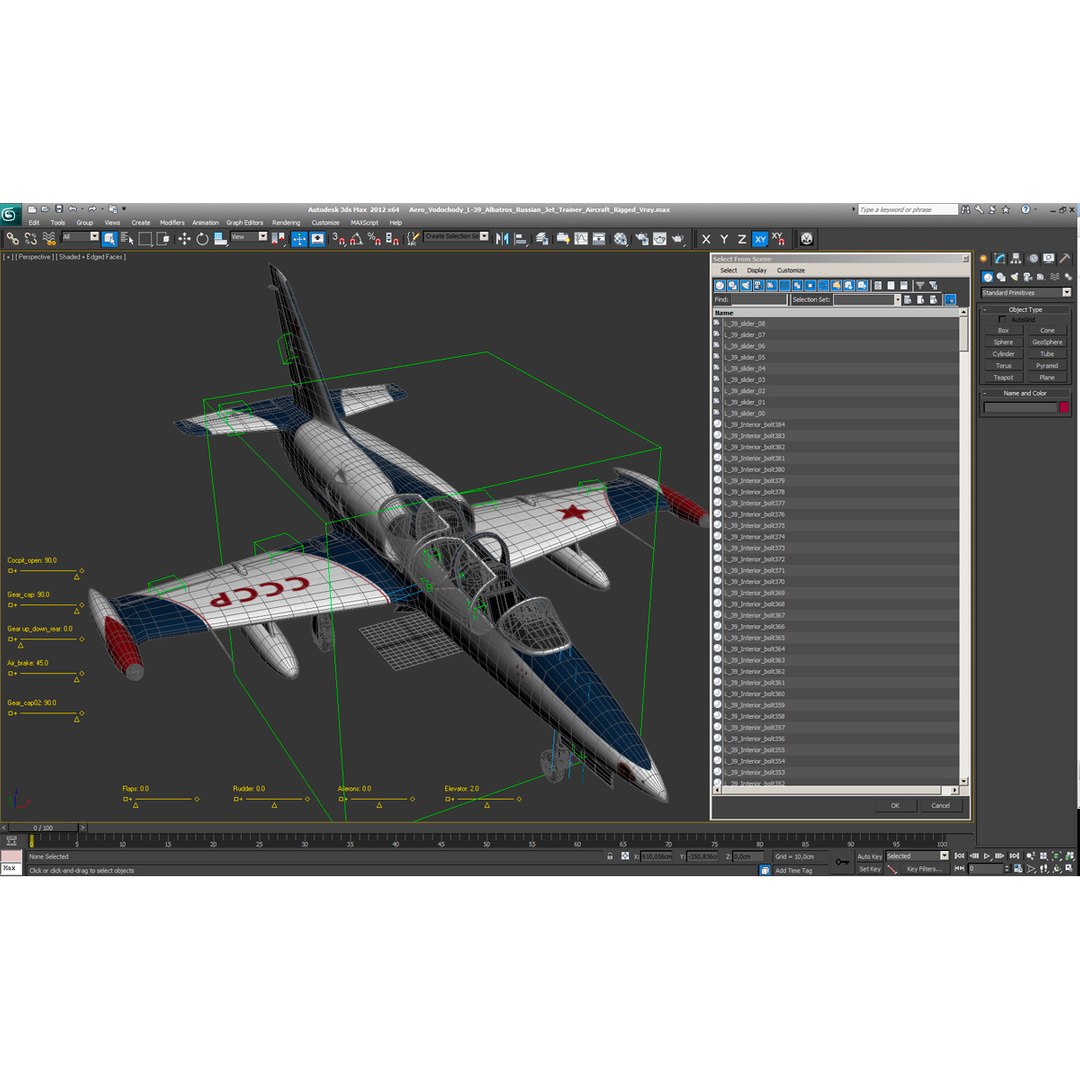Open Display menu in Select From Scene
Viewport: 1080px width, 1080px height.
click(x=756, y=271)
